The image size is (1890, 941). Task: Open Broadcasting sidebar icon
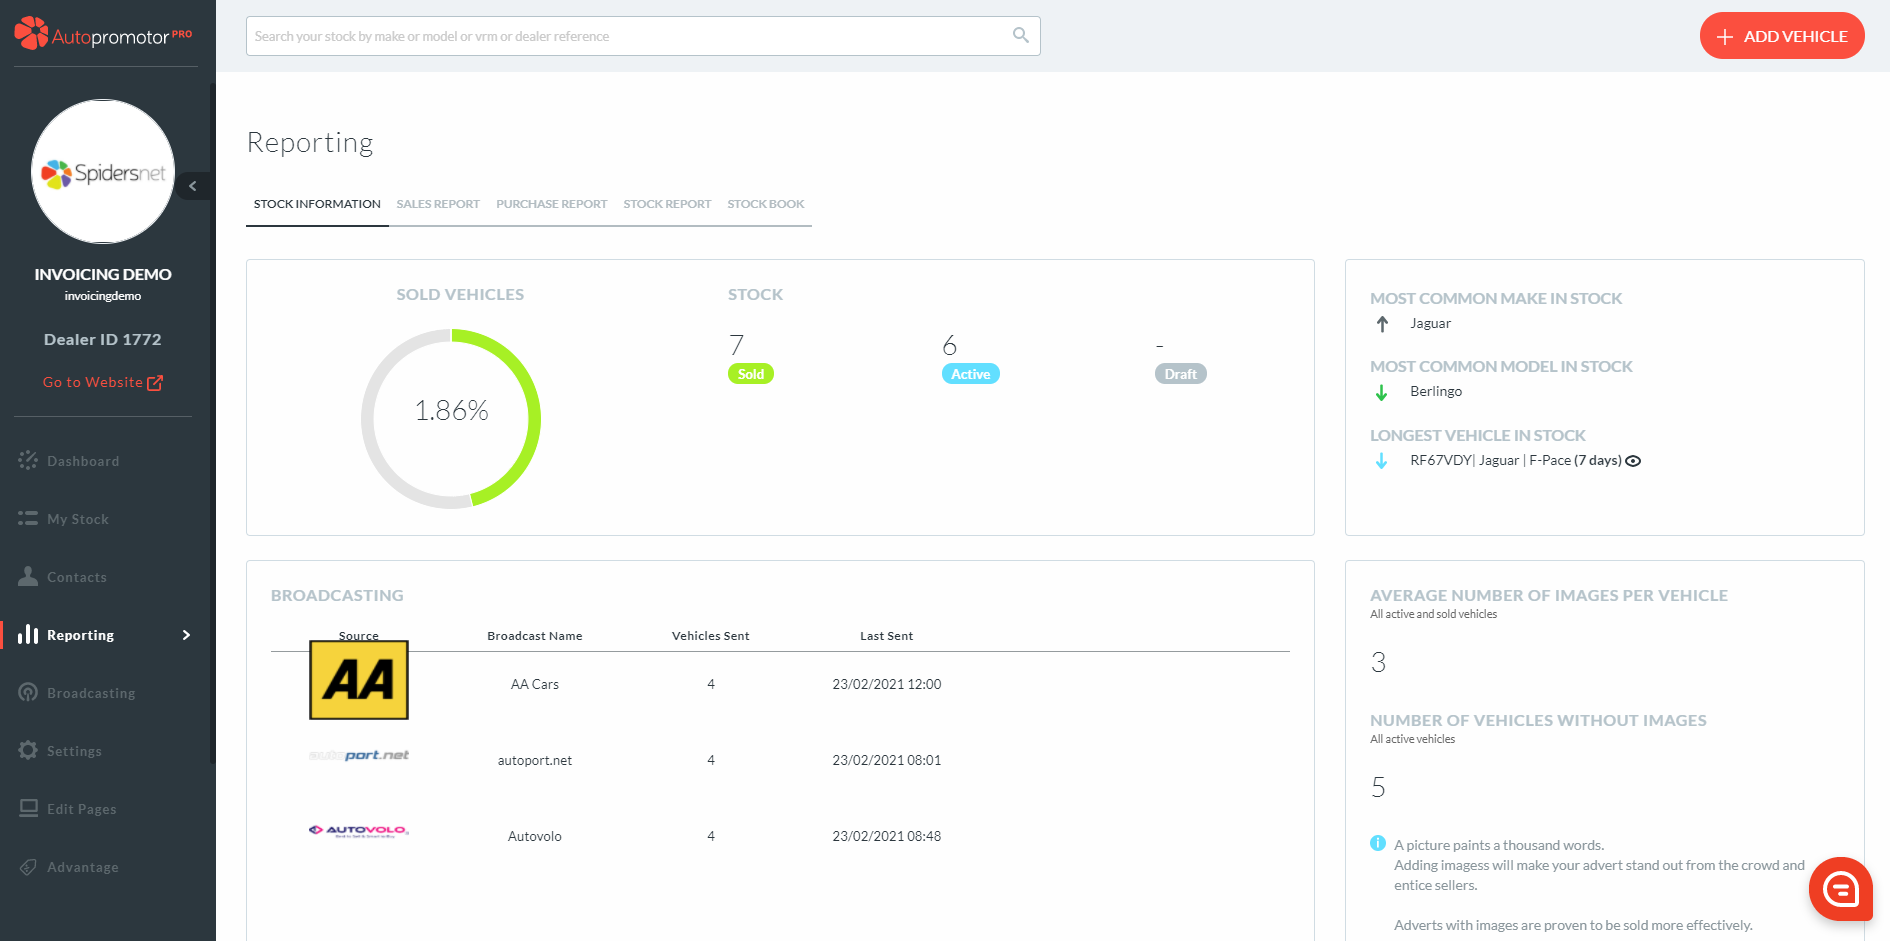(28, 693)
